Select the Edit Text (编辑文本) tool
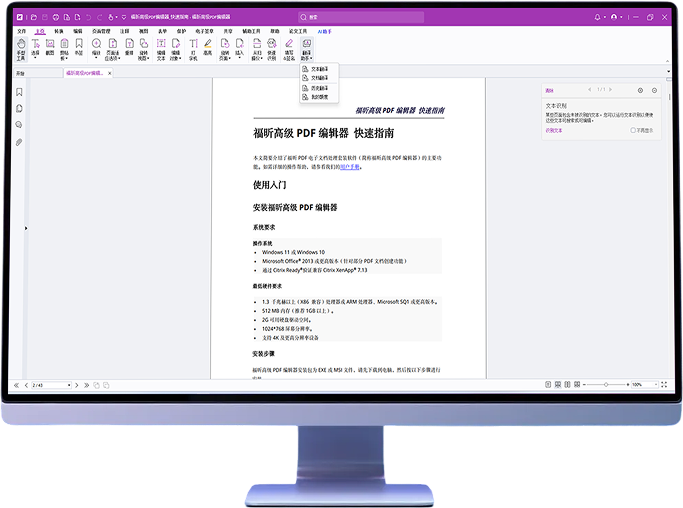The height and width of the screenshot is (508, 683). 161,48
